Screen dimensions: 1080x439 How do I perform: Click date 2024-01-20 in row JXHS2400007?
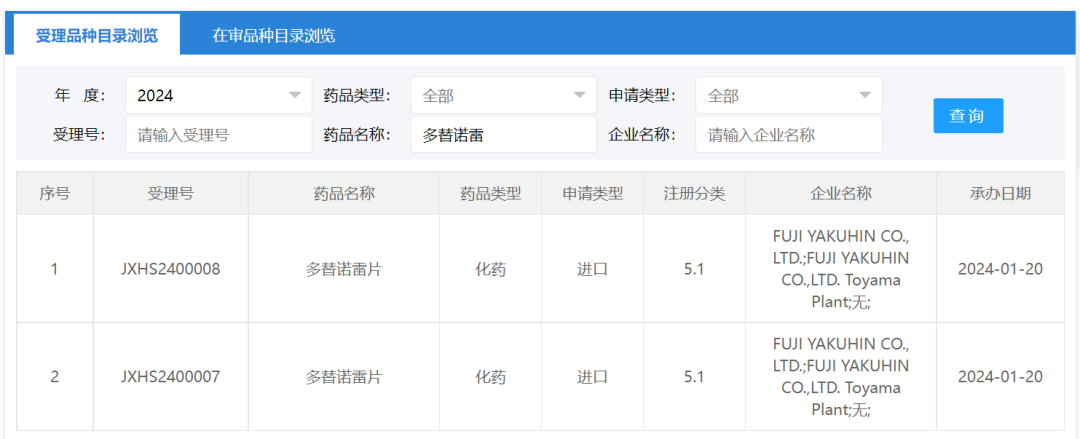(x=1000, y=377)
